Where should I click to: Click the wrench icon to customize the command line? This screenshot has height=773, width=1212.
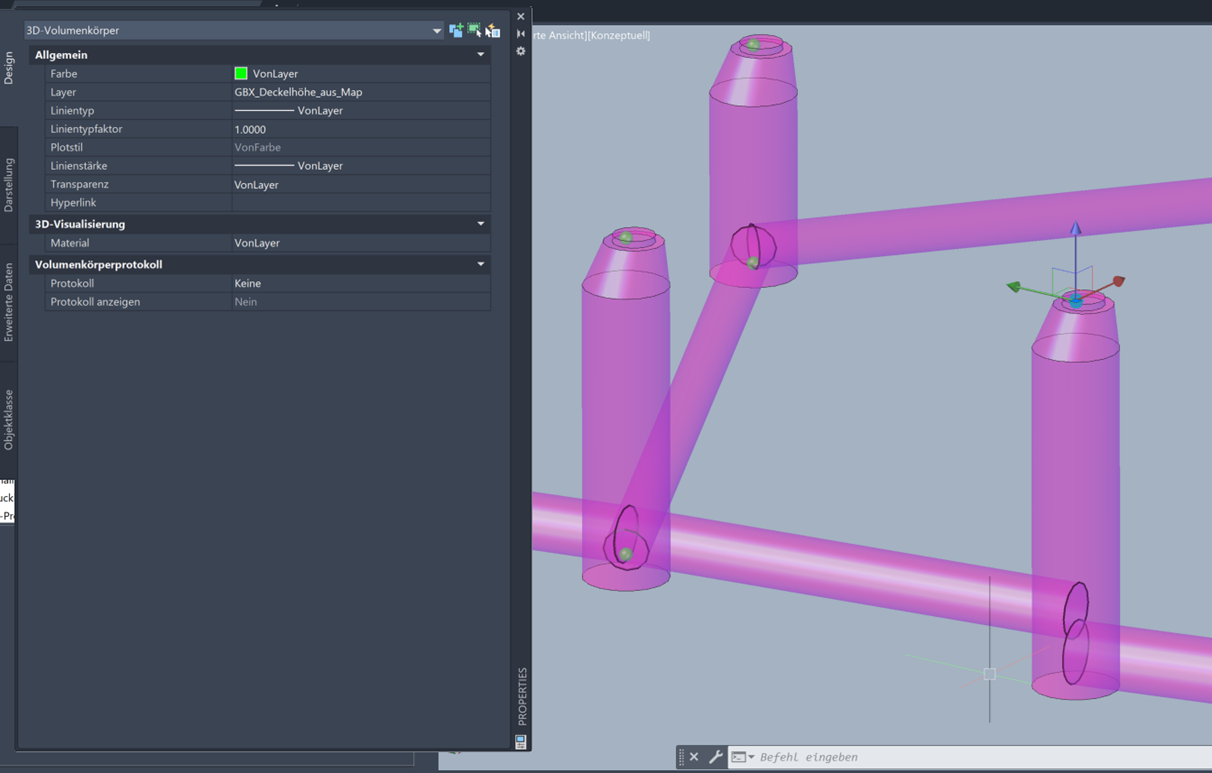pyautogui.click(x=718, y=756)
